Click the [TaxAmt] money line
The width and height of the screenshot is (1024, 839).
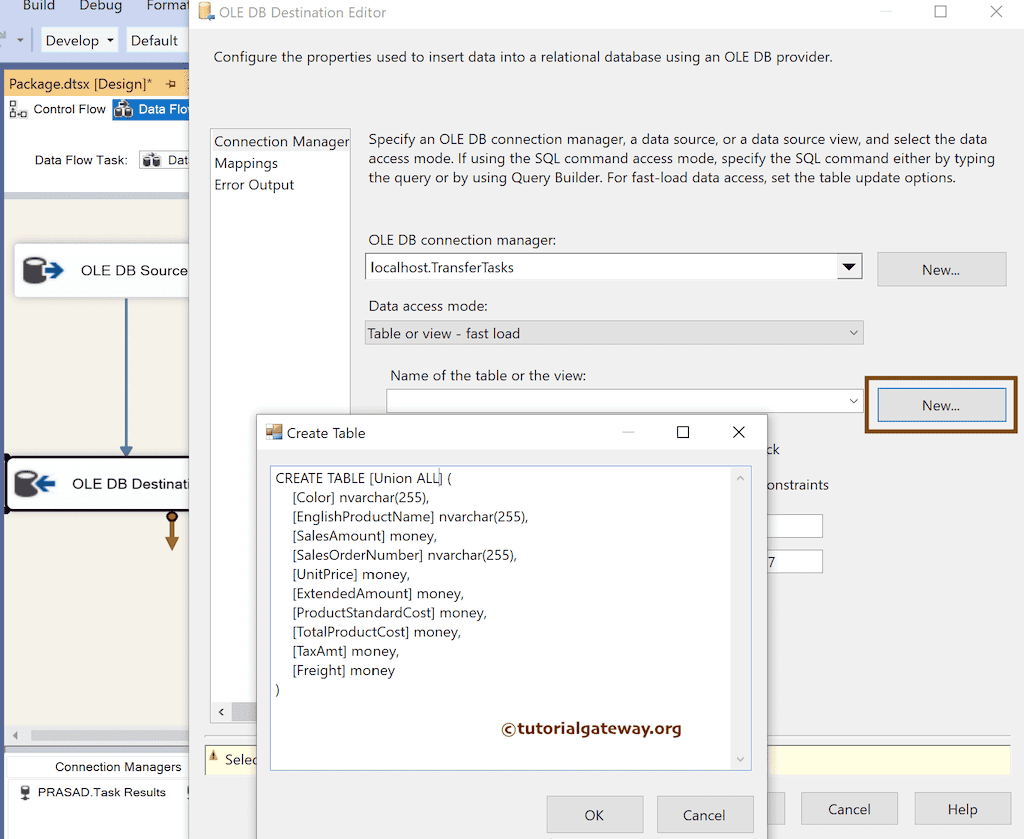pos(345,651)
